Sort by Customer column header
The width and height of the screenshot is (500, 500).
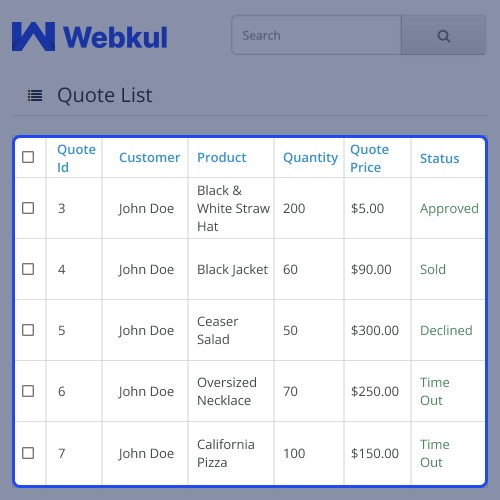[x=149, y=158]
